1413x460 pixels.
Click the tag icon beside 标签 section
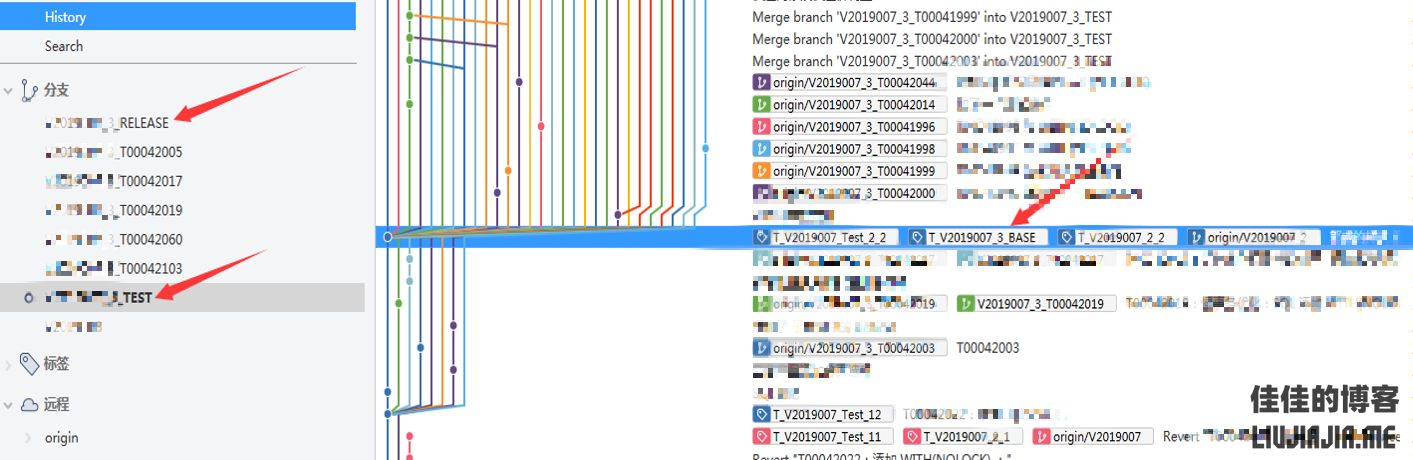29,364
